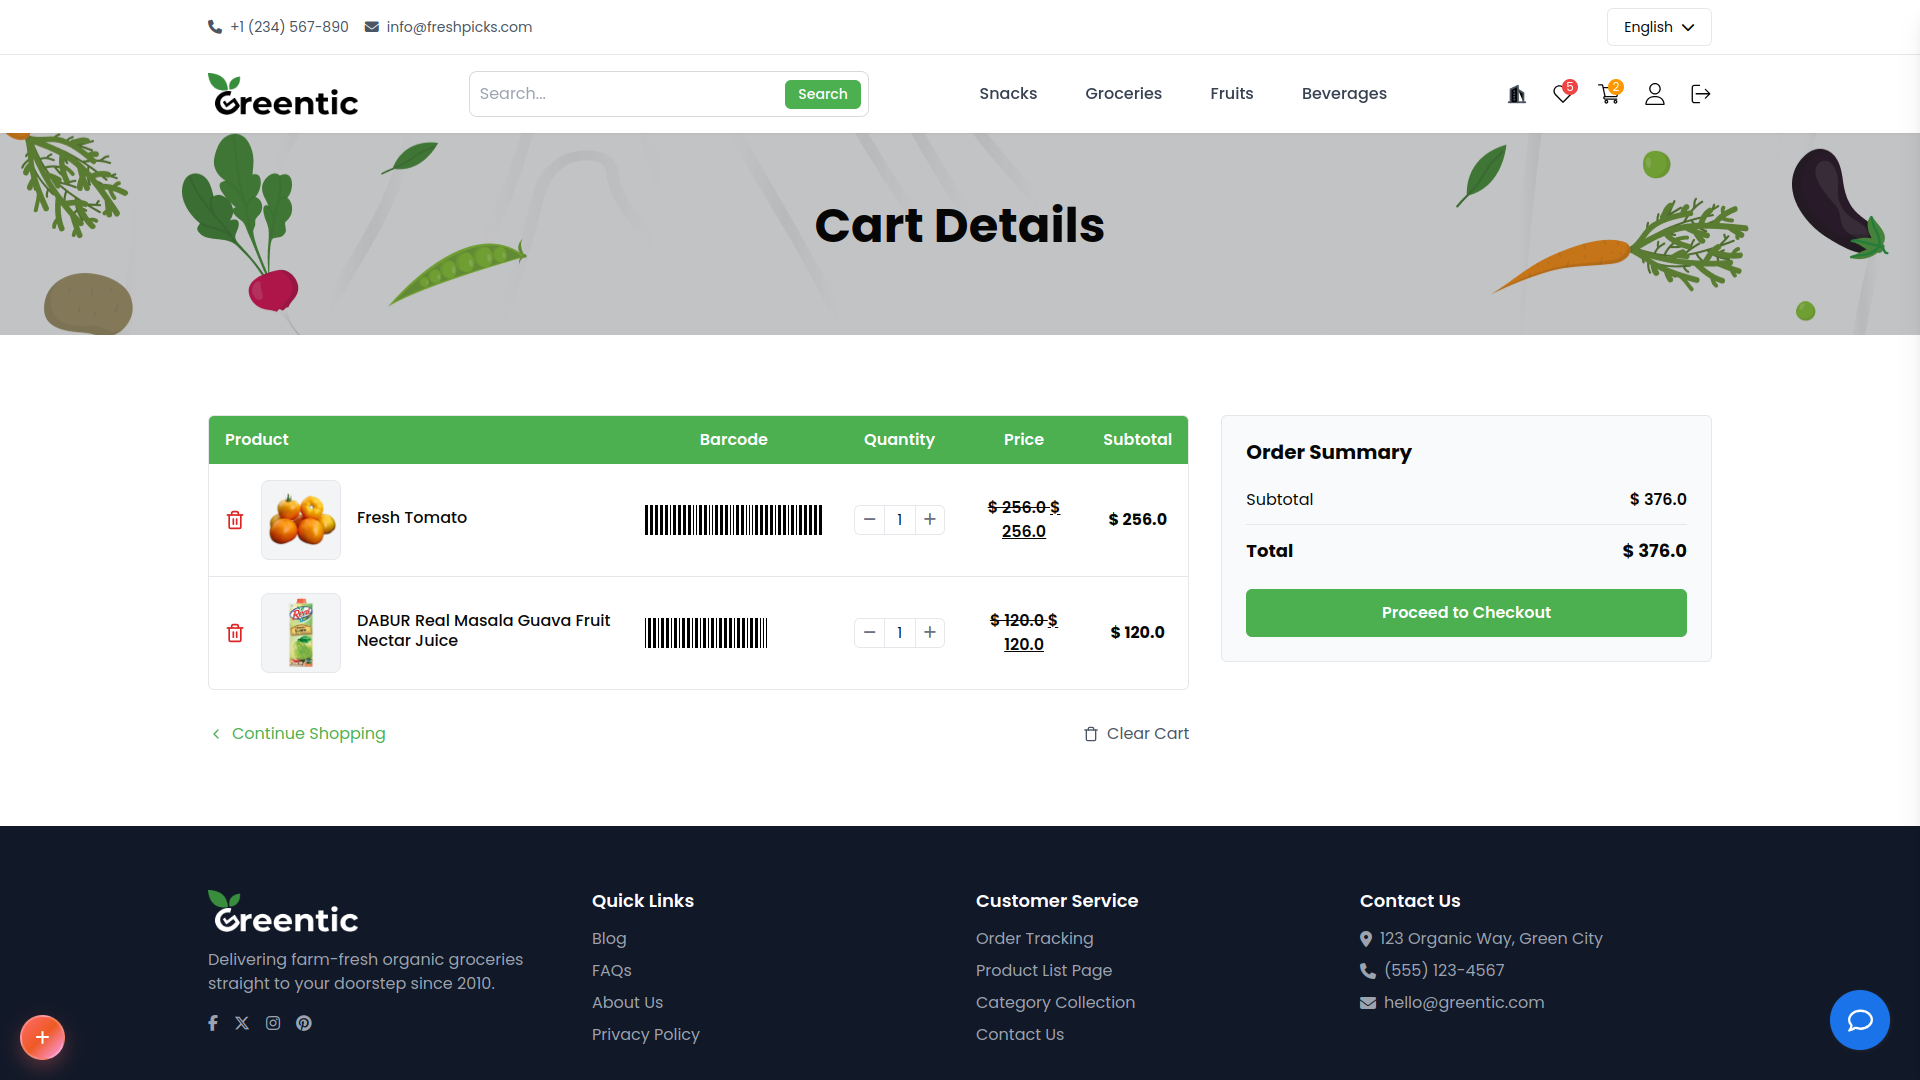Click the green Search button

(x=823, y=94)
